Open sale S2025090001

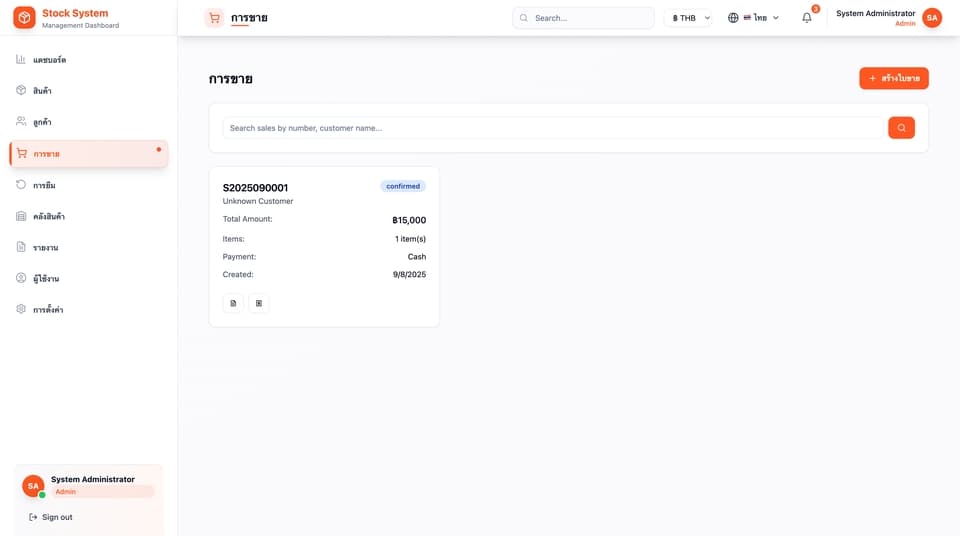(x=255, y=188)
